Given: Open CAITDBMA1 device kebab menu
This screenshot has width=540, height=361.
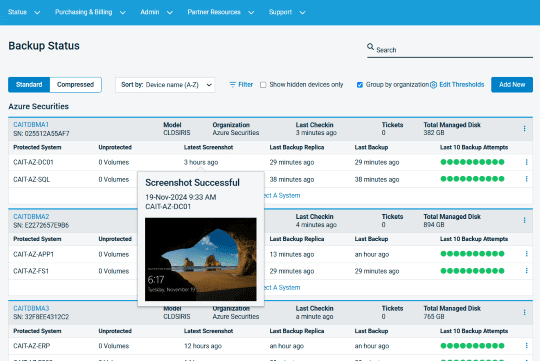Looking at the screenshot, I should point(524,128).
